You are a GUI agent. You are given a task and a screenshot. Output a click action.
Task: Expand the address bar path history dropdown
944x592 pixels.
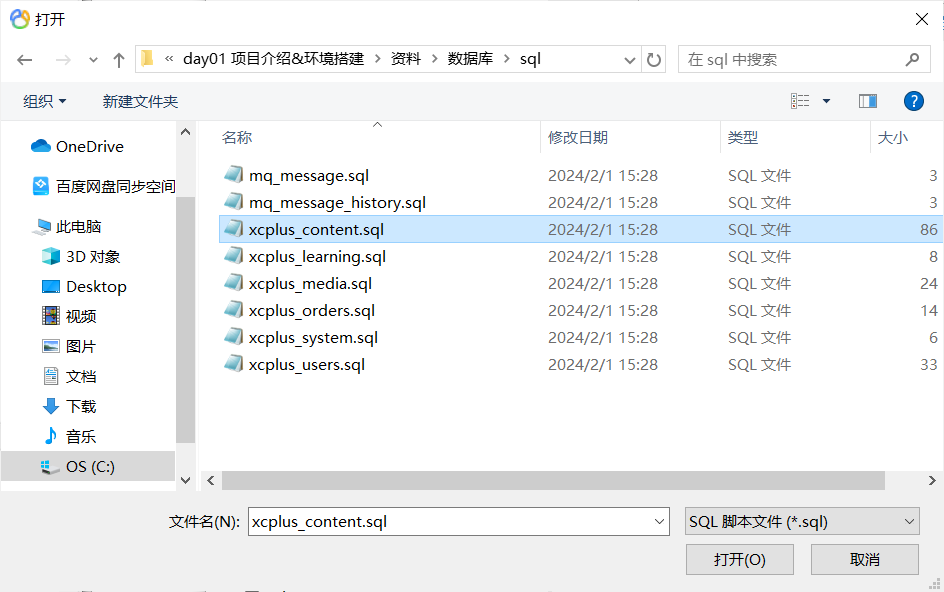(x=630, y=60)
